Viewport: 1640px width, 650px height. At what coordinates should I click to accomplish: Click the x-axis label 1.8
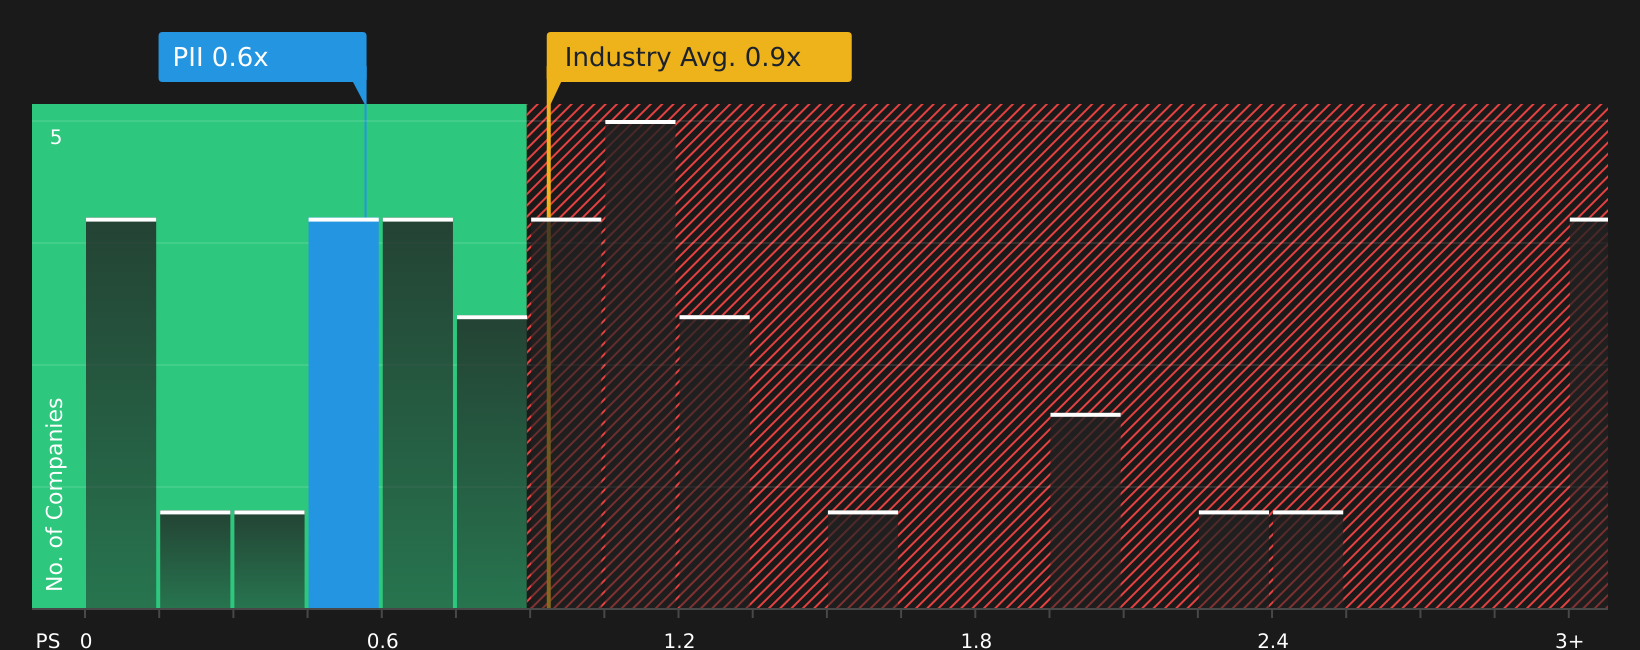click(x=976, y=640)
